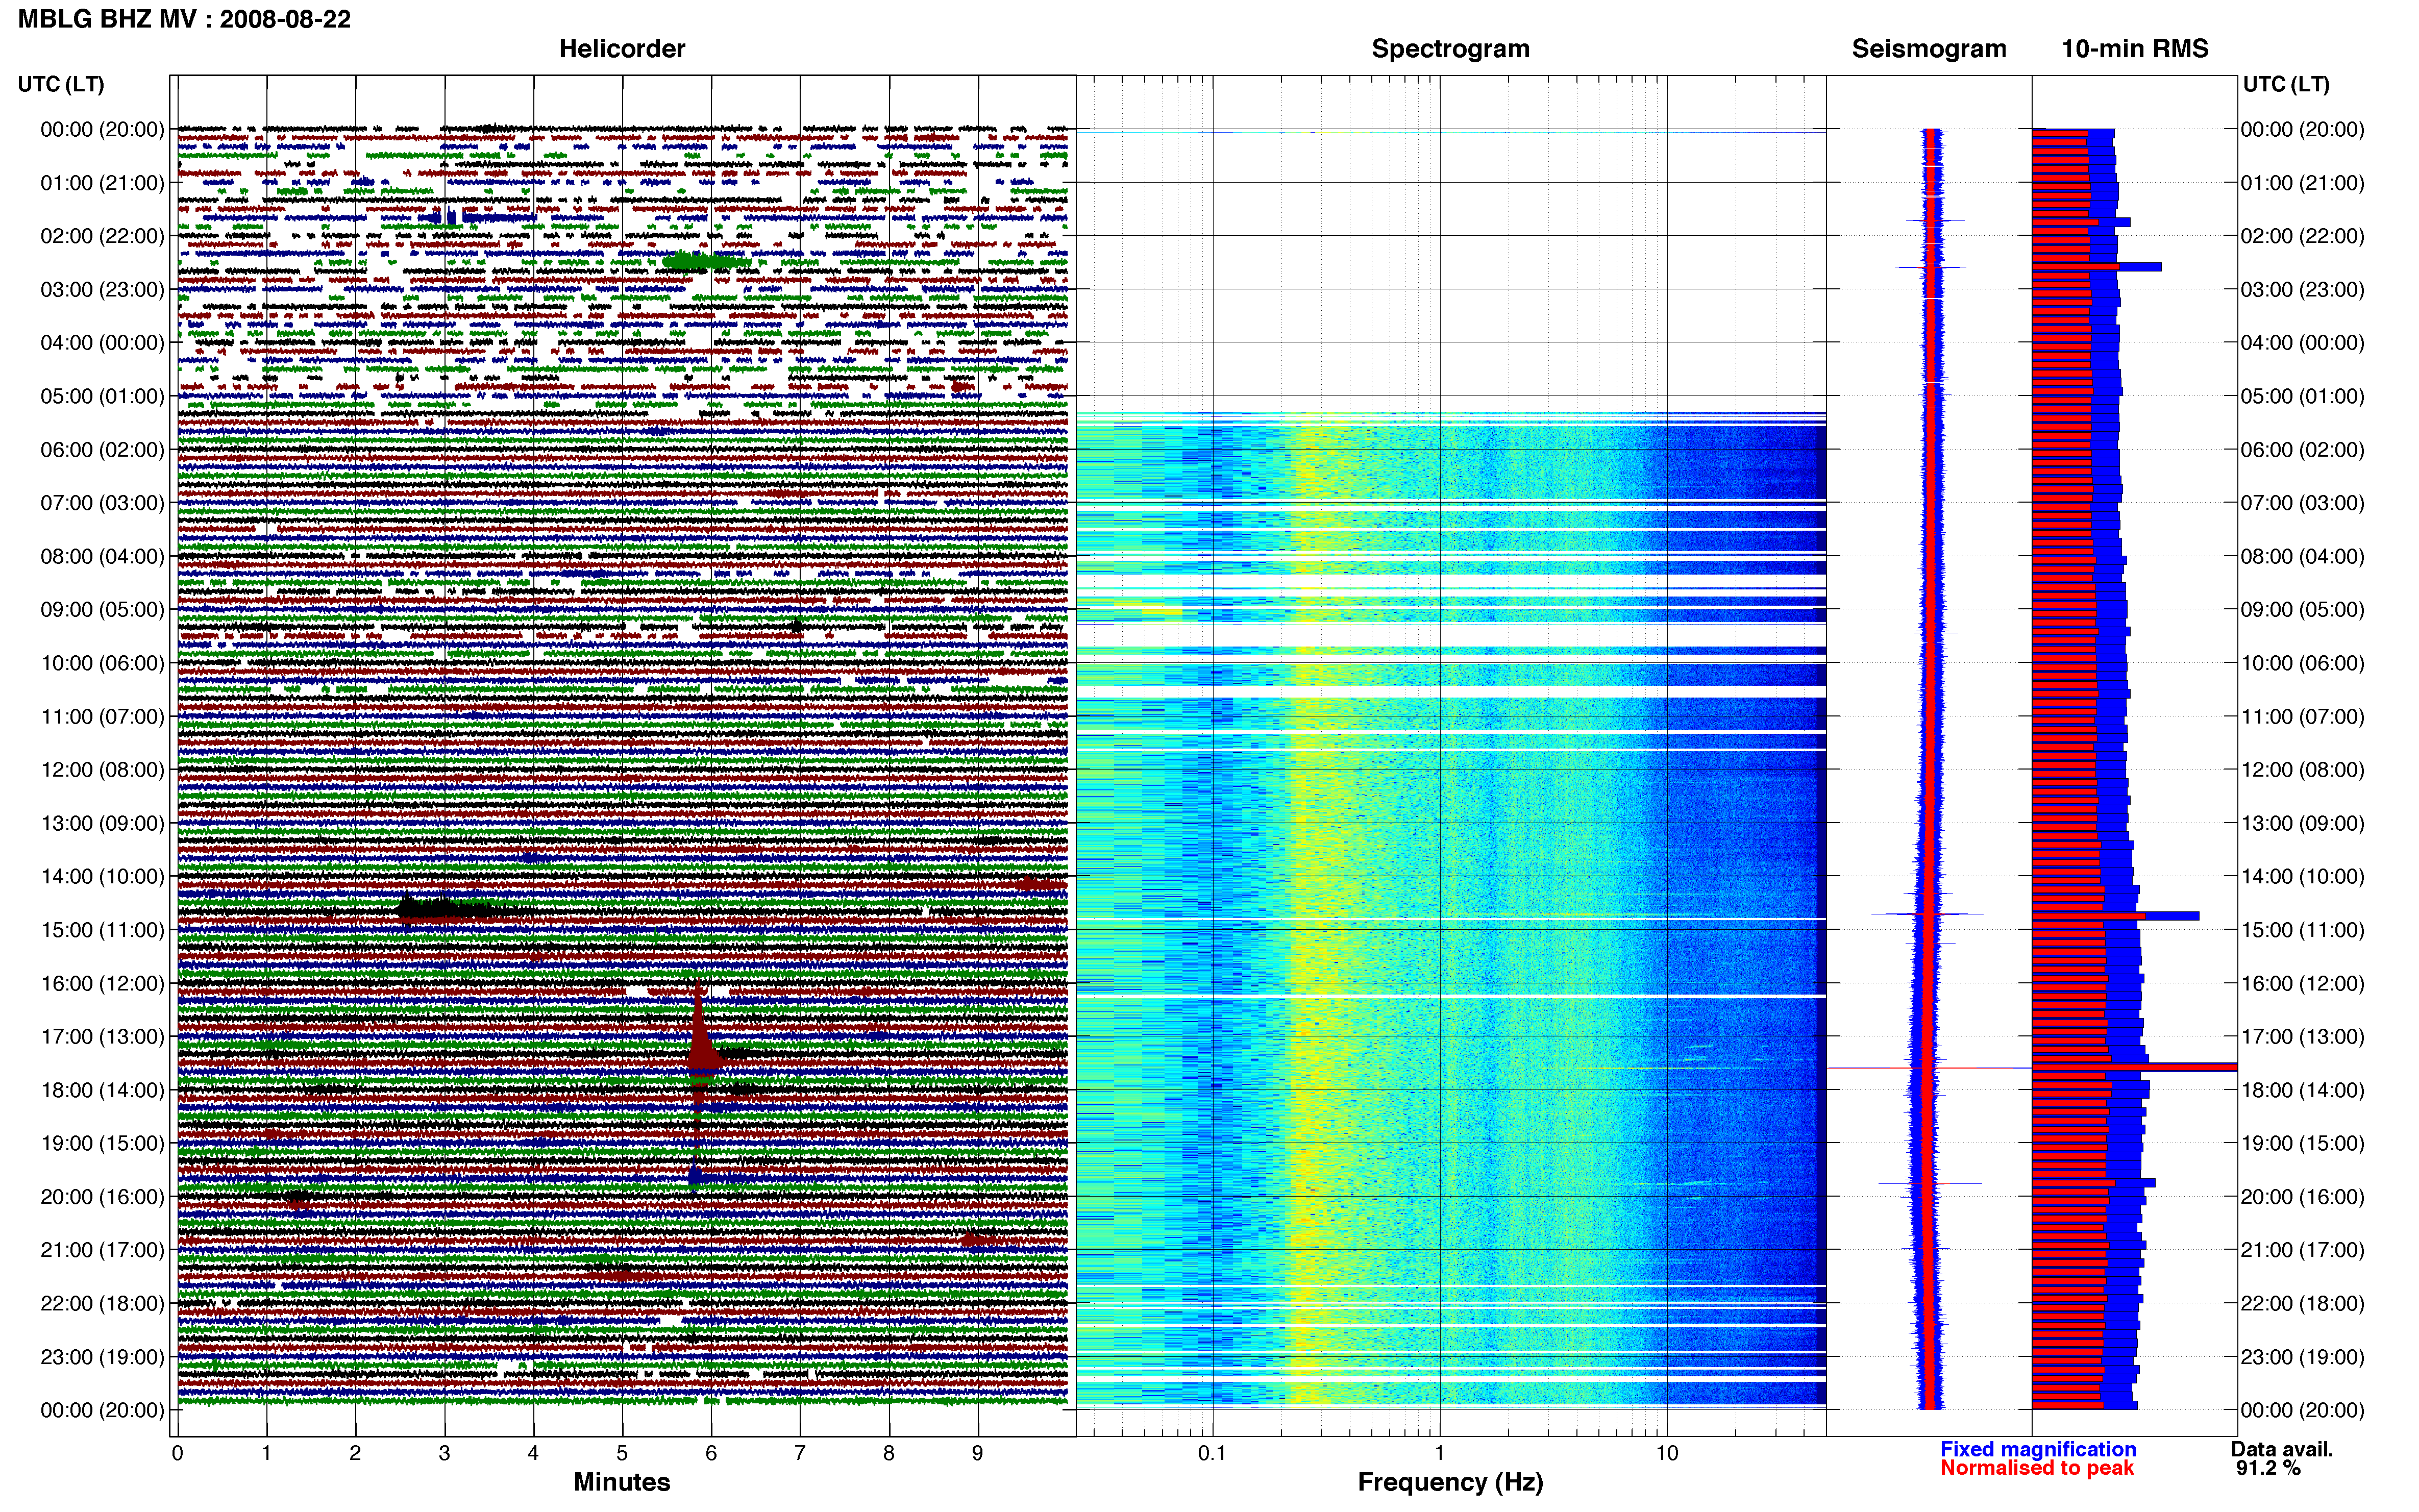This screenshot has height=1512, width=2419.
Task: Click the 08:00 (04:00) label on the left axis
Action: [102, 556]
